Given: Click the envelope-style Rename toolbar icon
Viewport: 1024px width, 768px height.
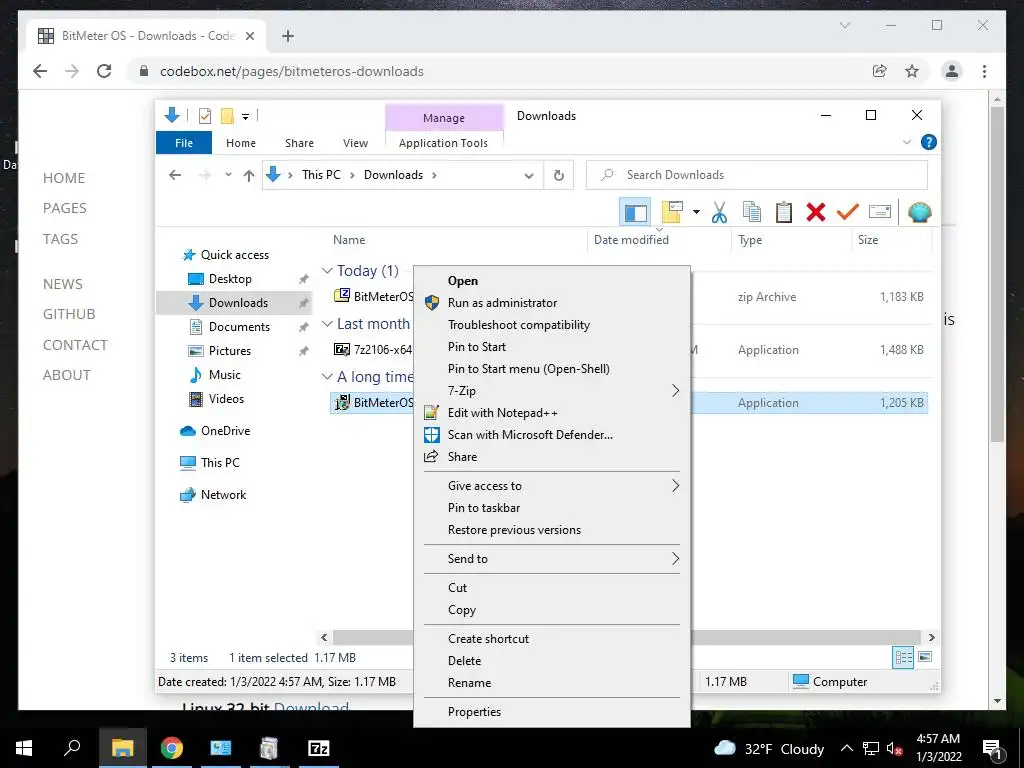Looking at the screenshot, I should coord(880,212).
